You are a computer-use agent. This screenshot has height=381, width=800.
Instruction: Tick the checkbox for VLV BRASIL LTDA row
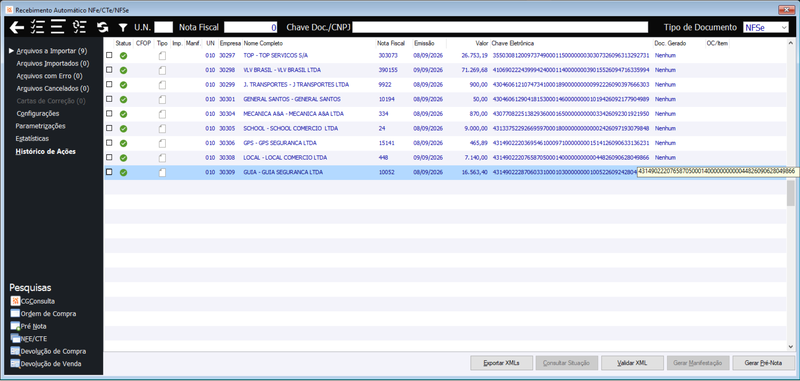[109, 69]
